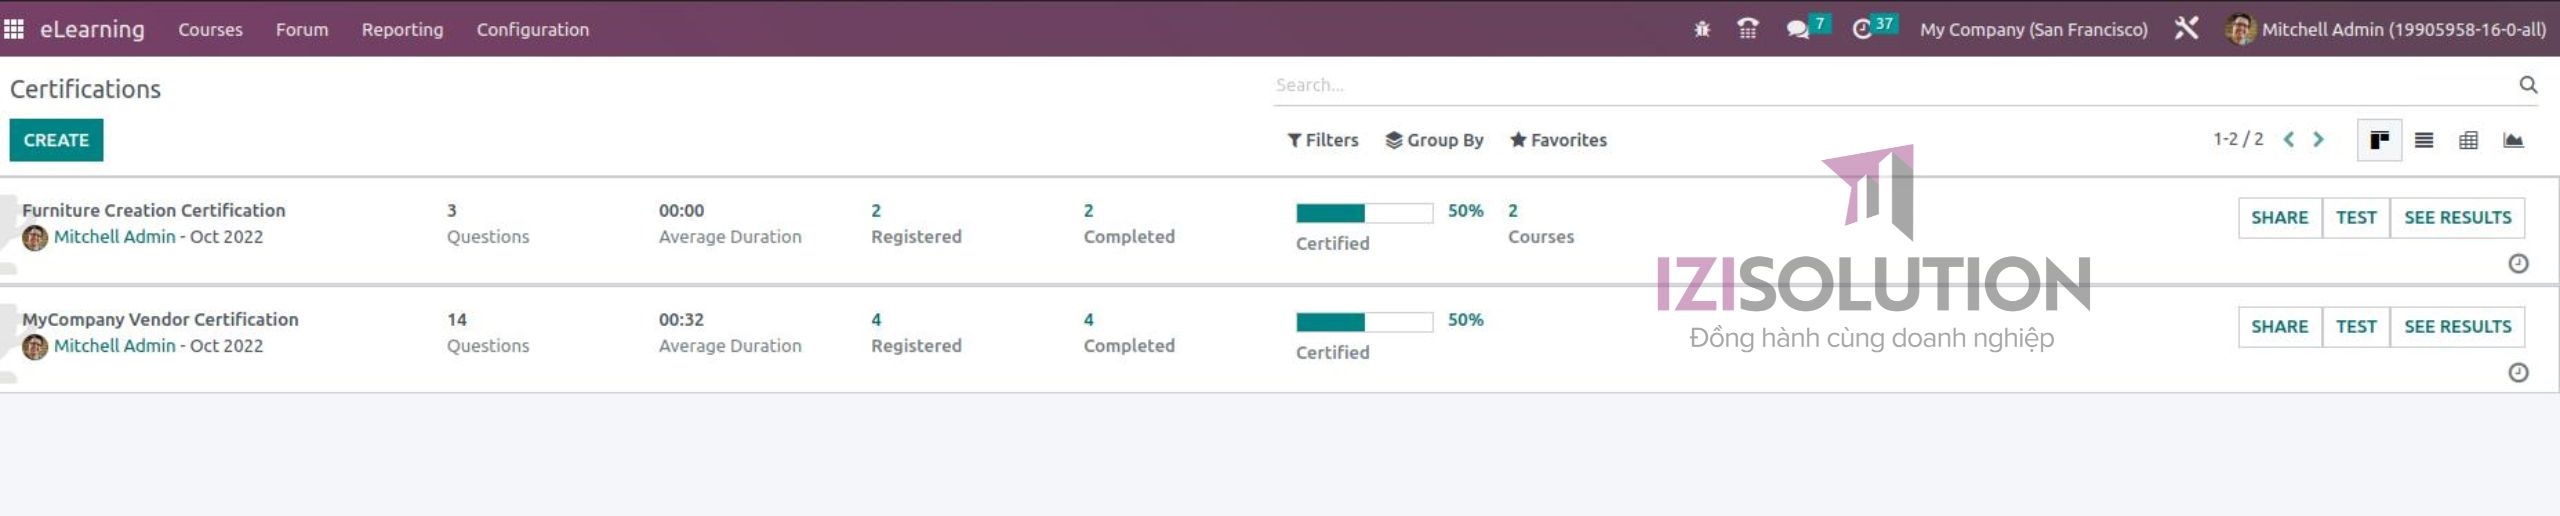The image size is (2560, 516).
Task: Open Courses menu
Action: tap(210, 29)
